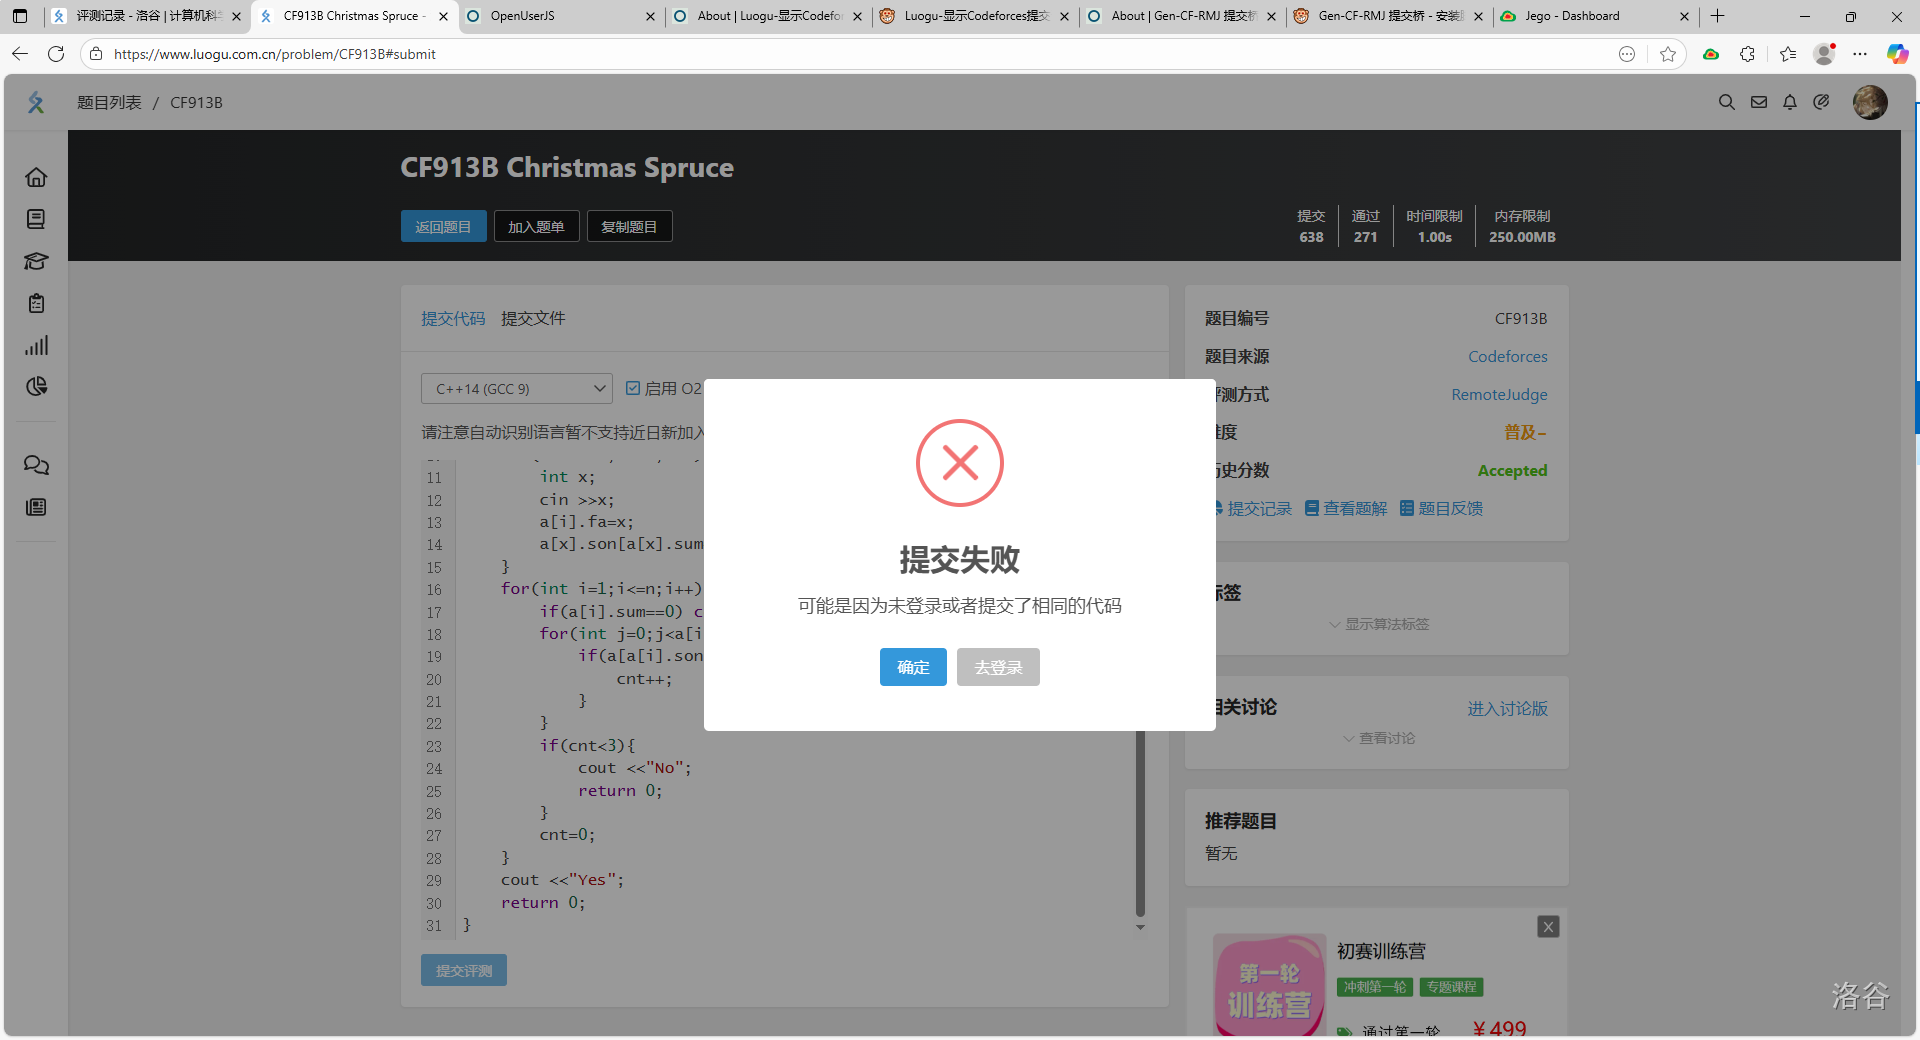Expand 查看讨论 section
Screen dimensions: 1920x1040
(1378, 738)
